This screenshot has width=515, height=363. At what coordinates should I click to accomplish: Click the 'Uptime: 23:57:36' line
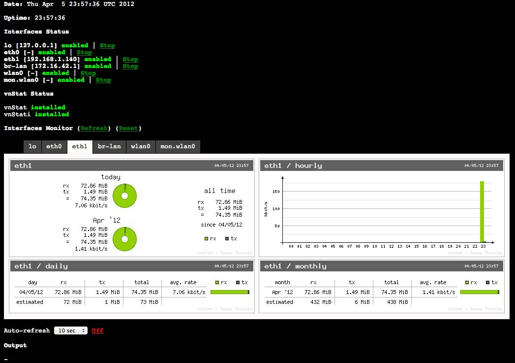coord(34,18)
